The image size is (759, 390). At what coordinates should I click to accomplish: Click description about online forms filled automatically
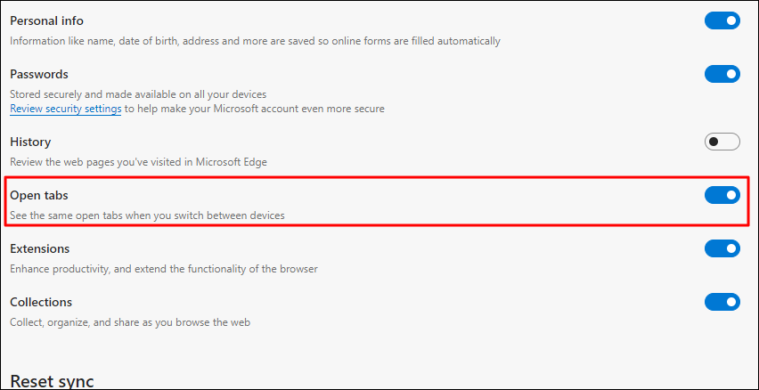(255, 41)
